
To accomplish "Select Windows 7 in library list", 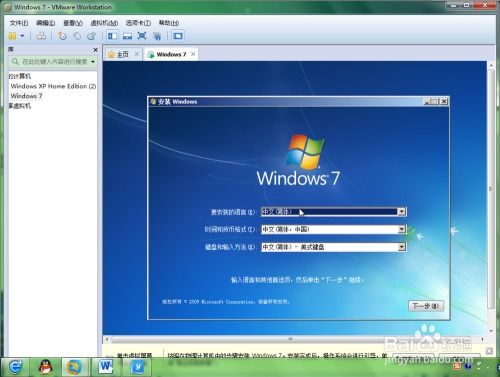I will tap(26, 96).
